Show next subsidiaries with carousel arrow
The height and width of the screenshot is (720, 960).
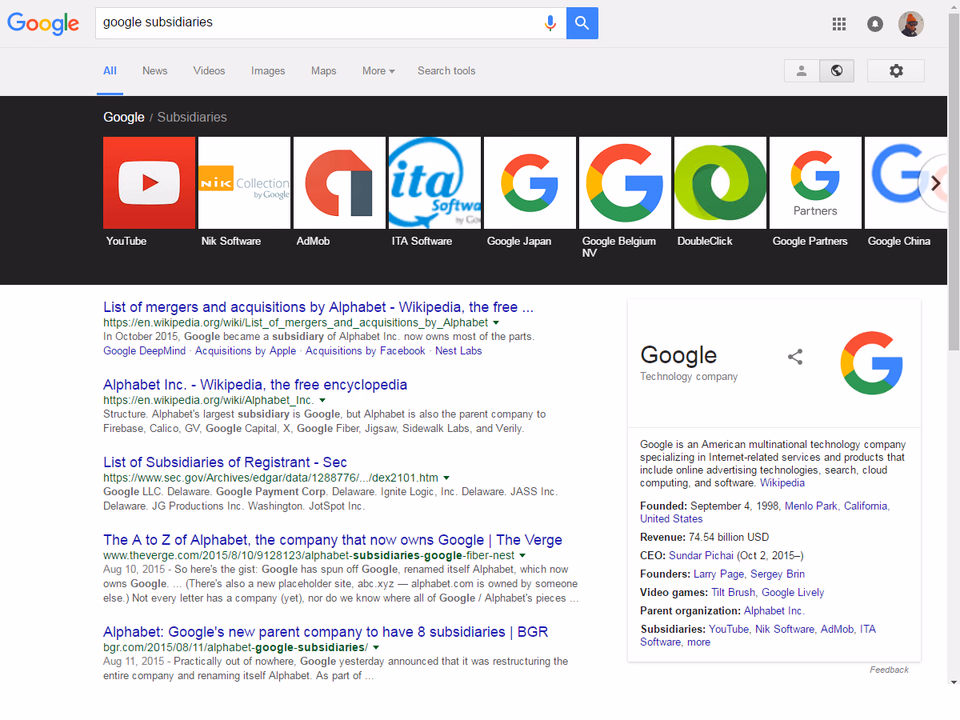pos(936,183)
